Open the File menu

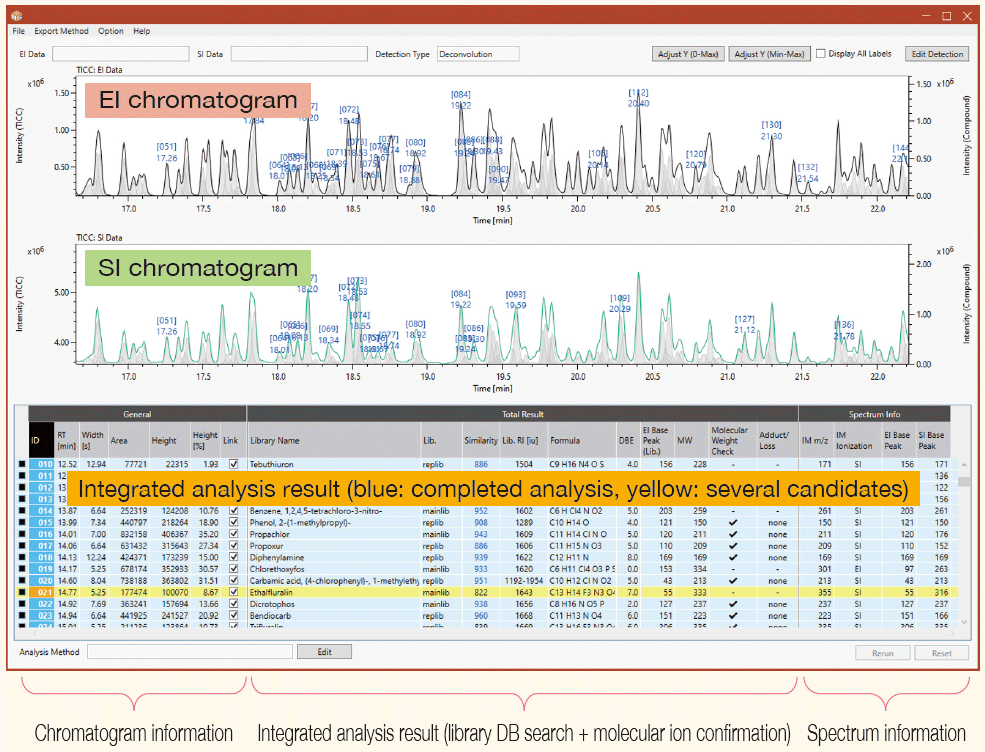17,31
